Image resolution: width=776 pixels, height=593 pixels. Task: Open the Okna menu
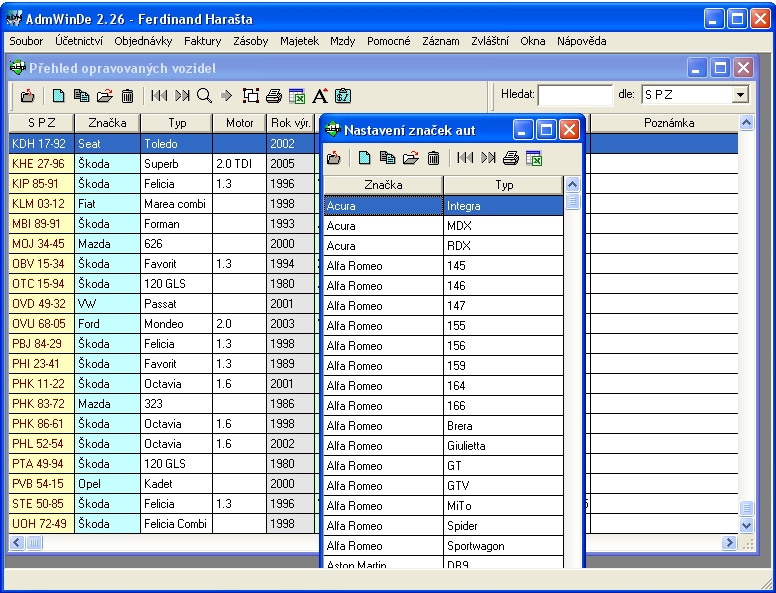pyautogui.click(x=533, y=41)
